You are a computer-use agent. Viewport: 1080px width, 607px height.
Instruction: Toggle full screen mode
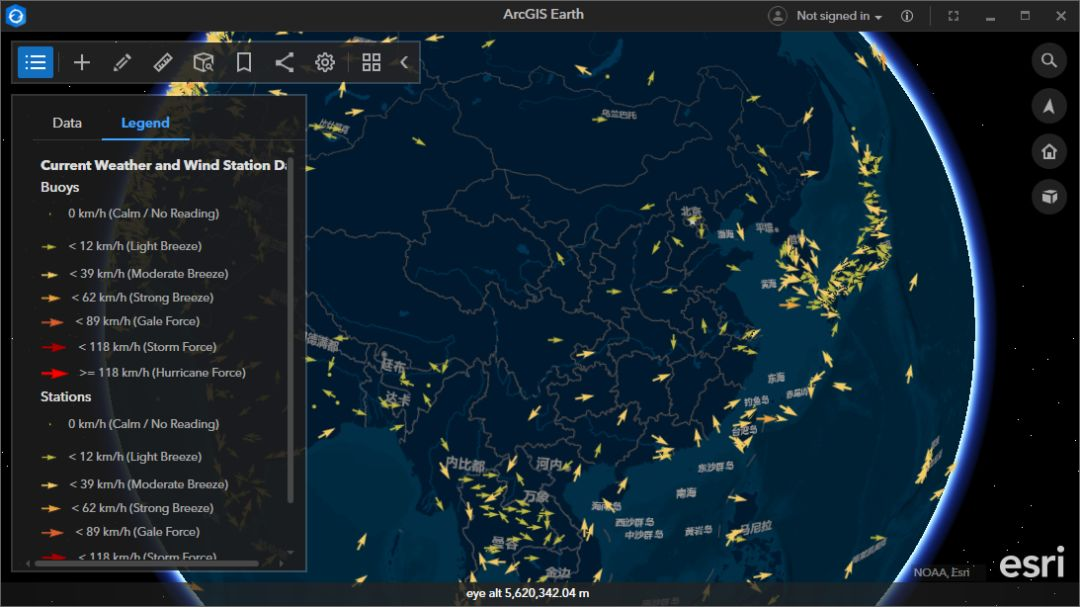(x=953, y=16)
